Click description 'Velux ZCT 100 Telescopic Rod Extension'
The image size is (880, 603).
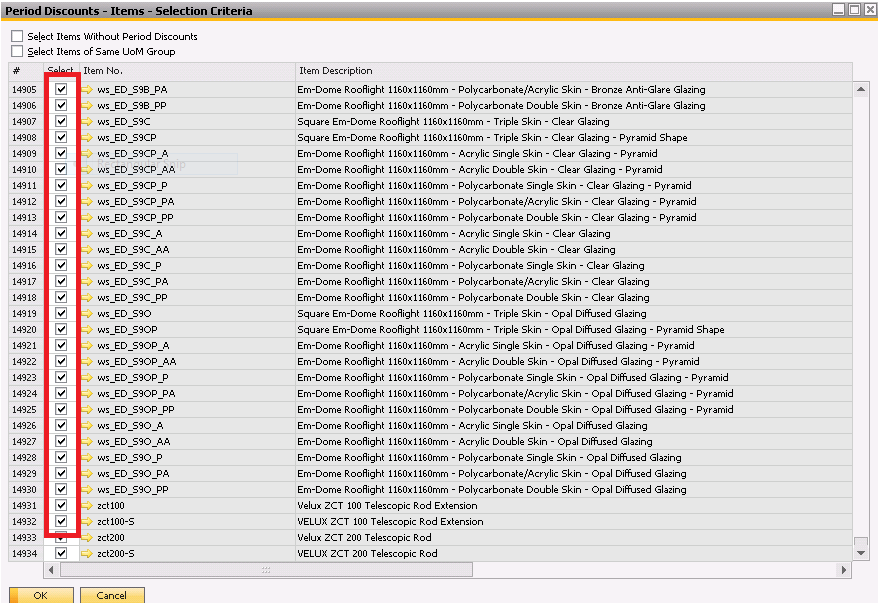click(x=387, y=505)
